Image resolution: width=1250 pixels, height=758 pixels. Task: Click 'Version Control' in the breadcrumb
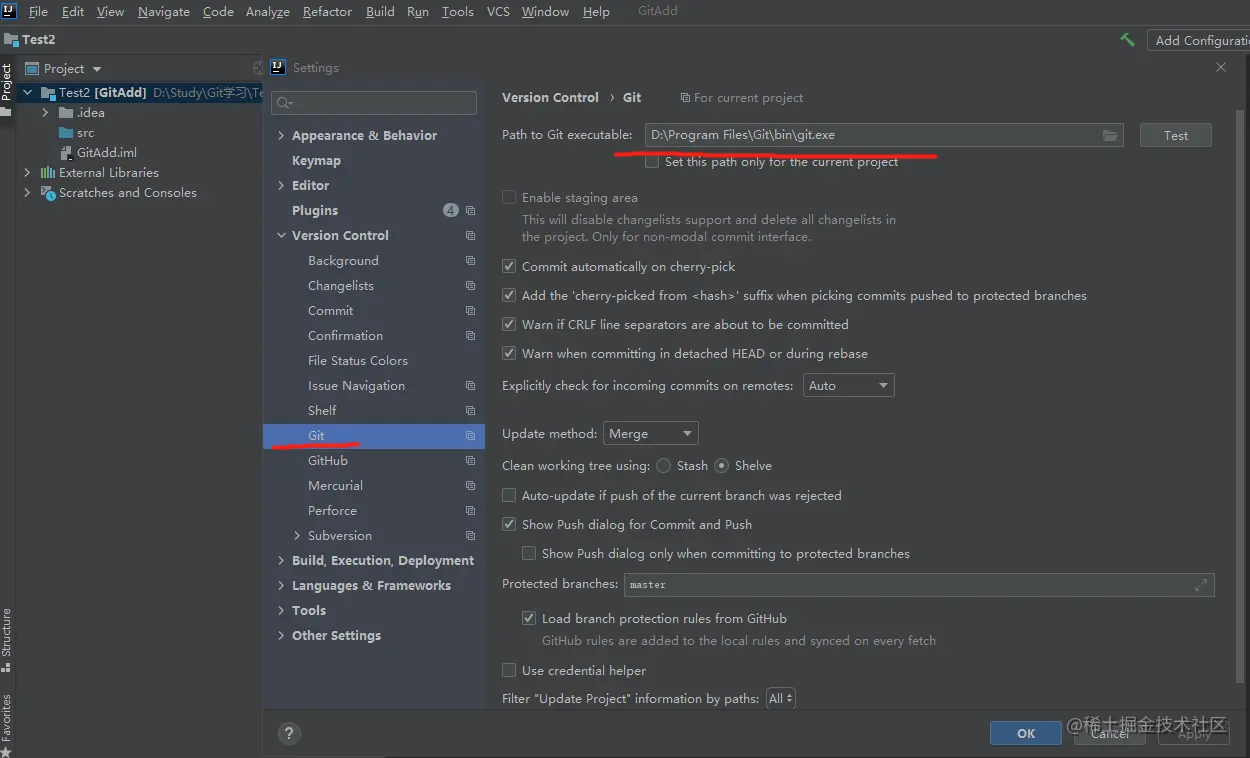(550, 97)
